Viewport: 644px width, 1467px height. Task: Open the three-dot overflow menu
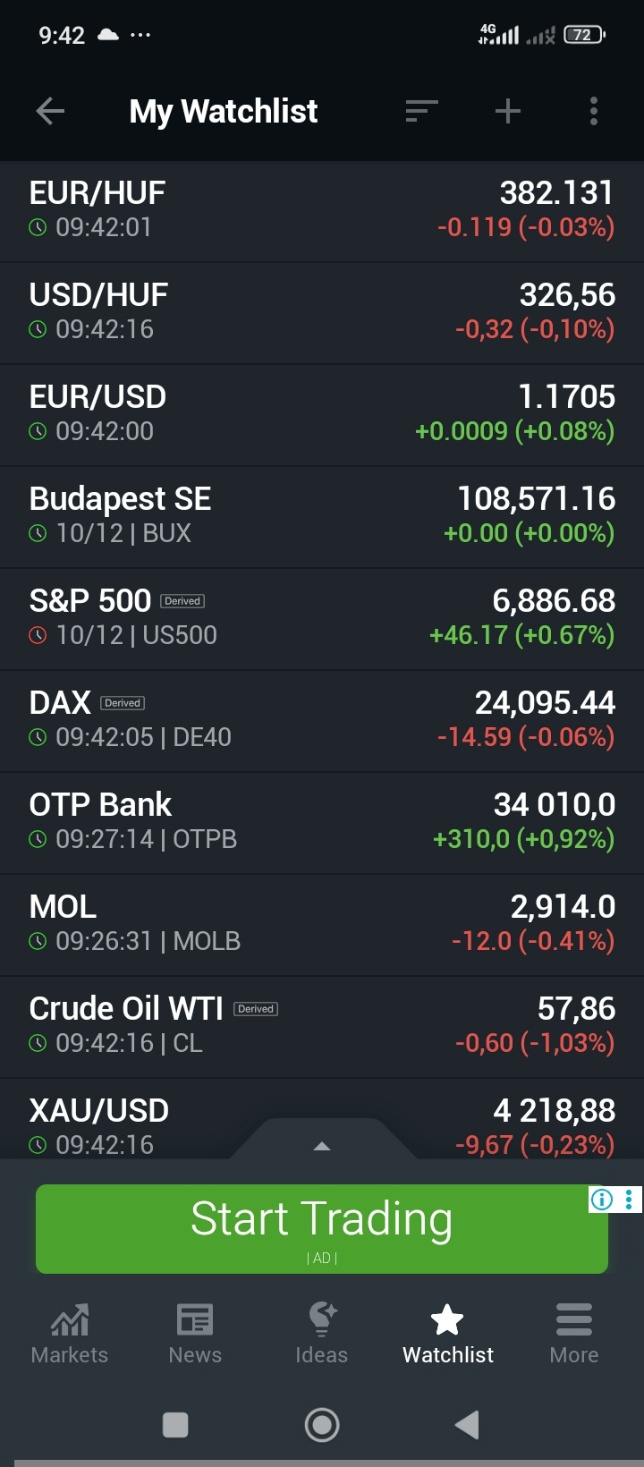pyautogui.click(x=594, y=111)
